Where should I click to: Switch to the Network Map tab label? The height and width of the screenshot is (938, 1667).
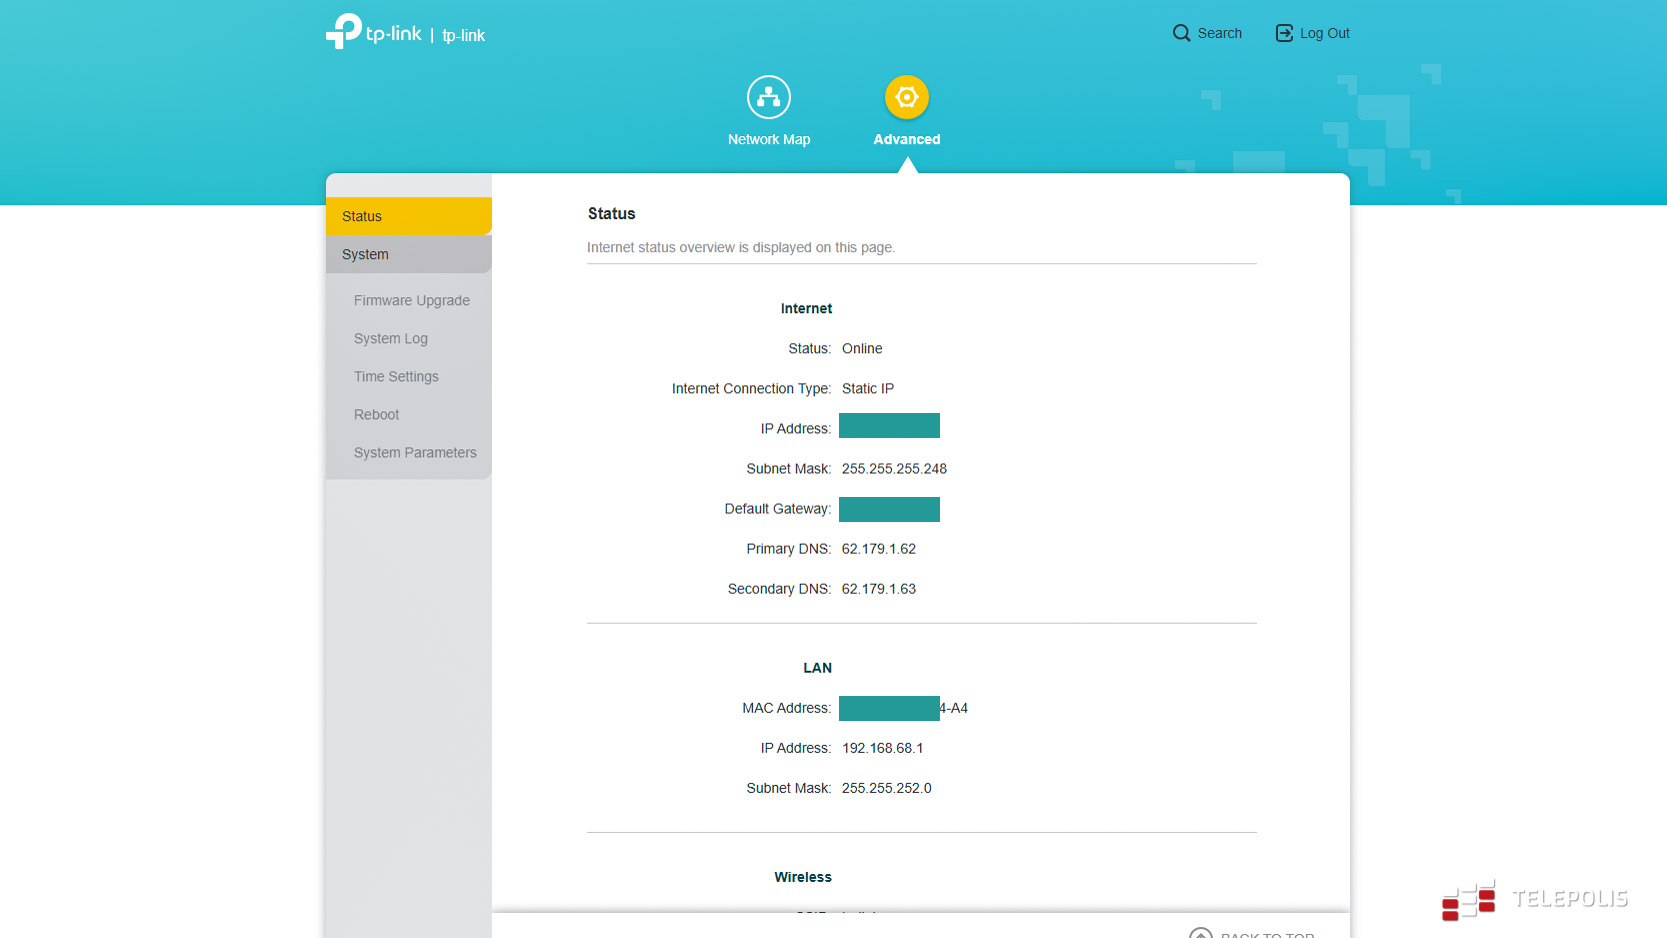tap(768, 139)
